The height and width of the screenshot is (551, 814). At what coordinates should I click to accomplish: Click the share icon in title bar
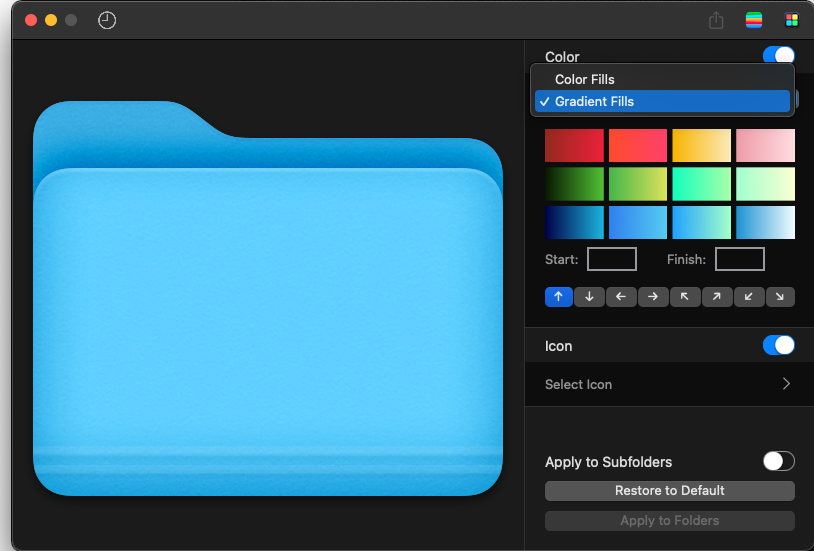pos(716,20)
